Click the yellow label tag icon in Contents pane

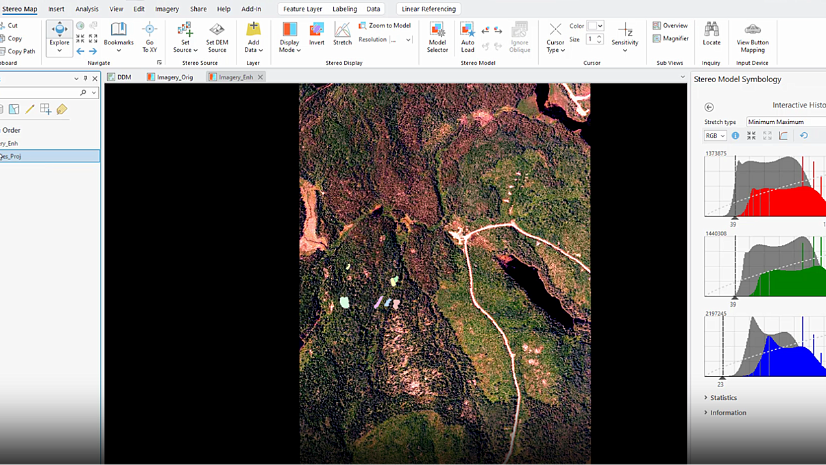click(62, 109)
